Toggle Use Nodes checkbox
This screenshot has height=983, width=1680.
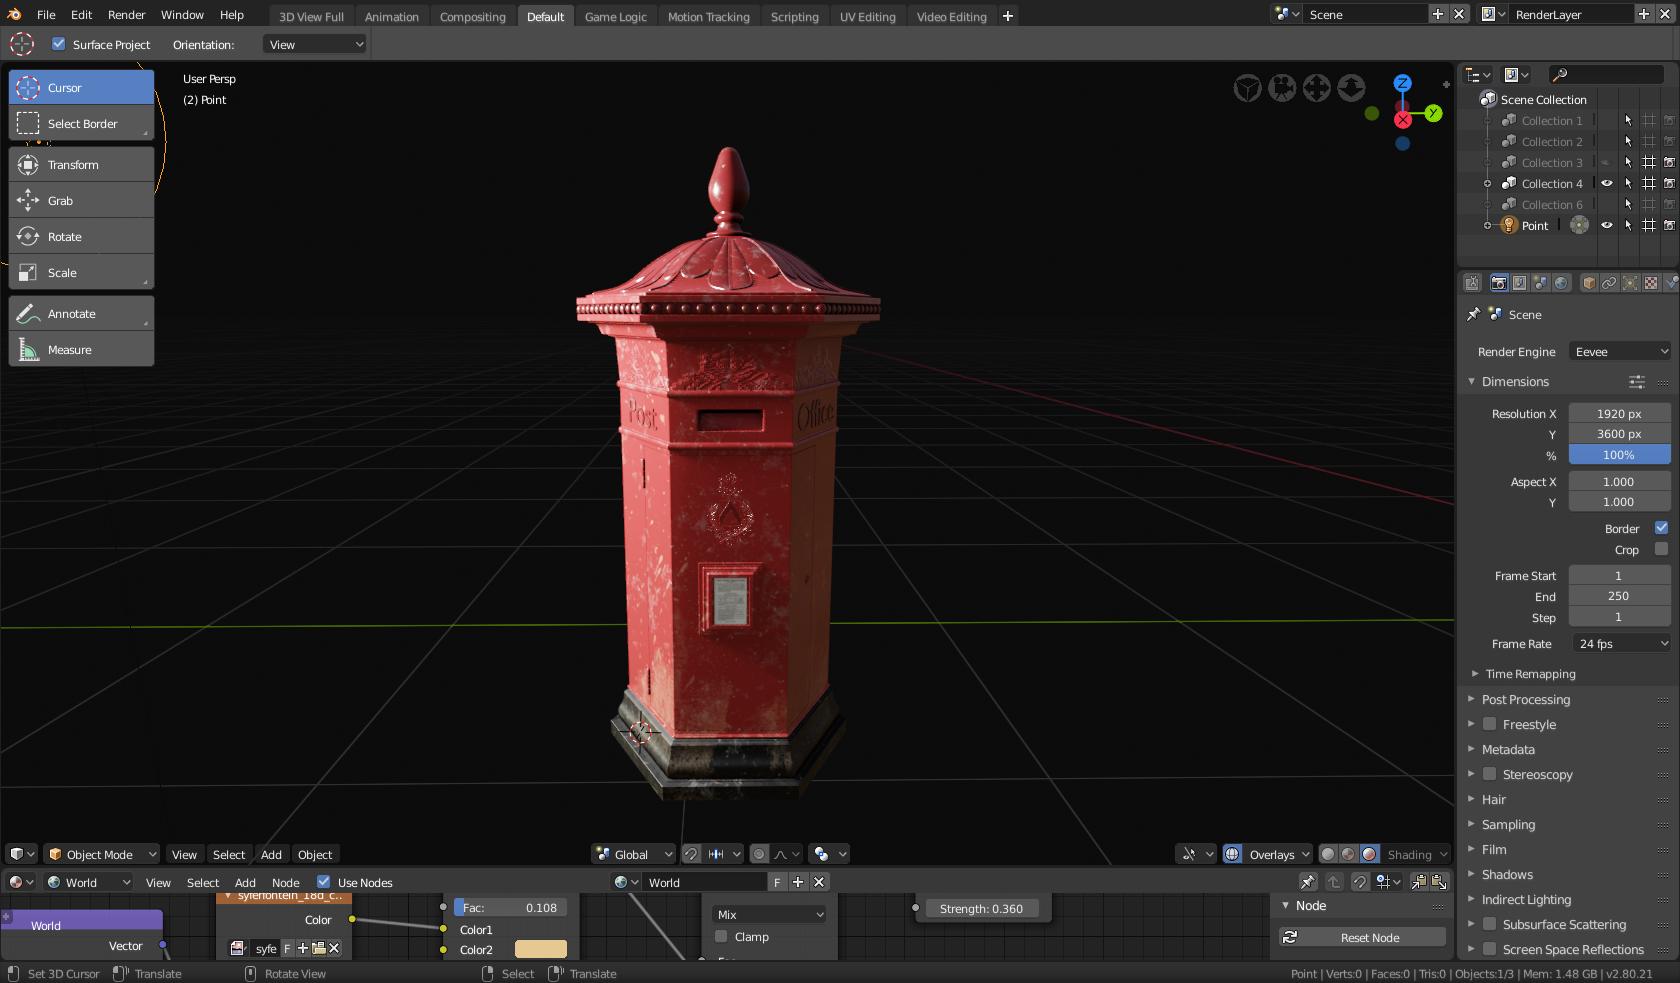(323, 881)
